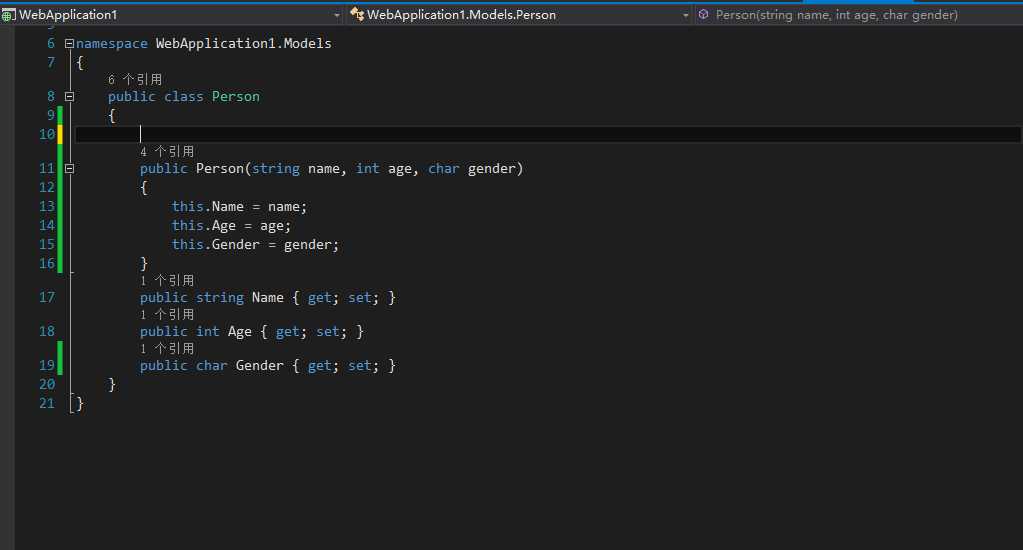This screenshot has height=550, width=1023.
Task: Click the 'class' keyword on line 8
Action: coord(183,97)
